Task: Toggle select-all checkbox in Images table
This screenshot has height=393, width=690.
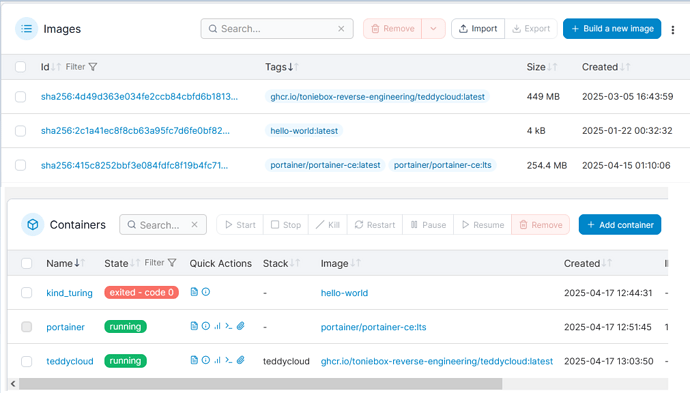Action: pyautogui.click(x=20, y=67)
